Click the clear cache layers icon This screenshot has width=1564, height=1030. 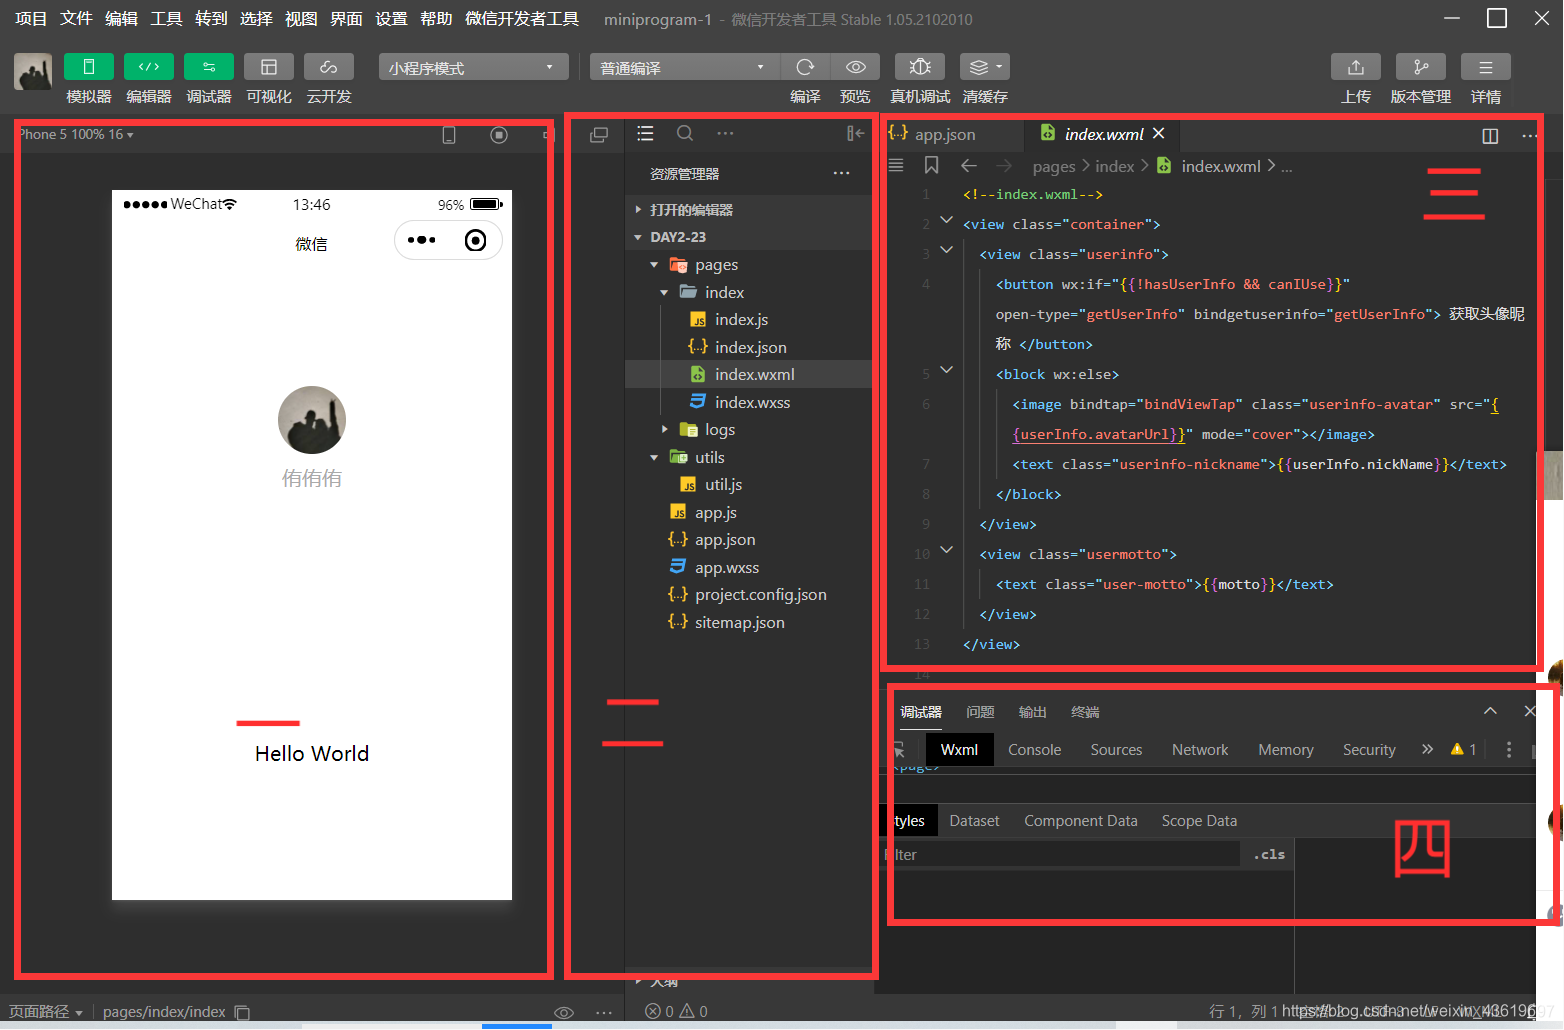point(984,67)
